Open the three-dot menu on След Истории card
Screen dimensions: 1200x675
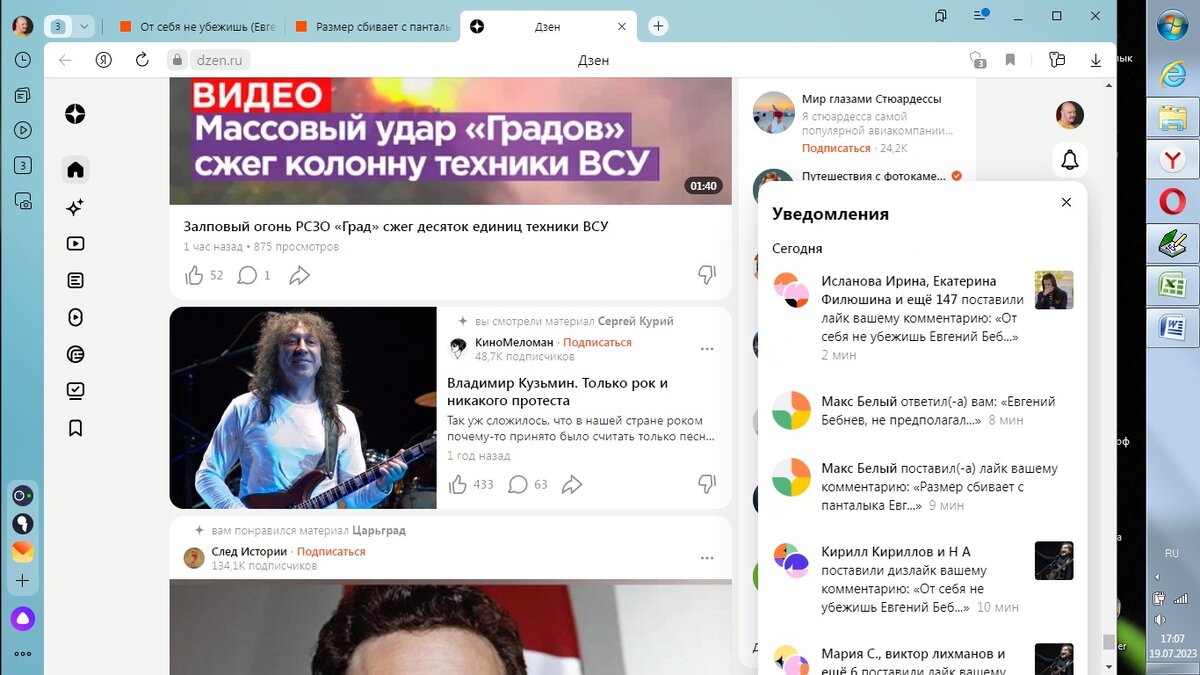coord(707,558)
